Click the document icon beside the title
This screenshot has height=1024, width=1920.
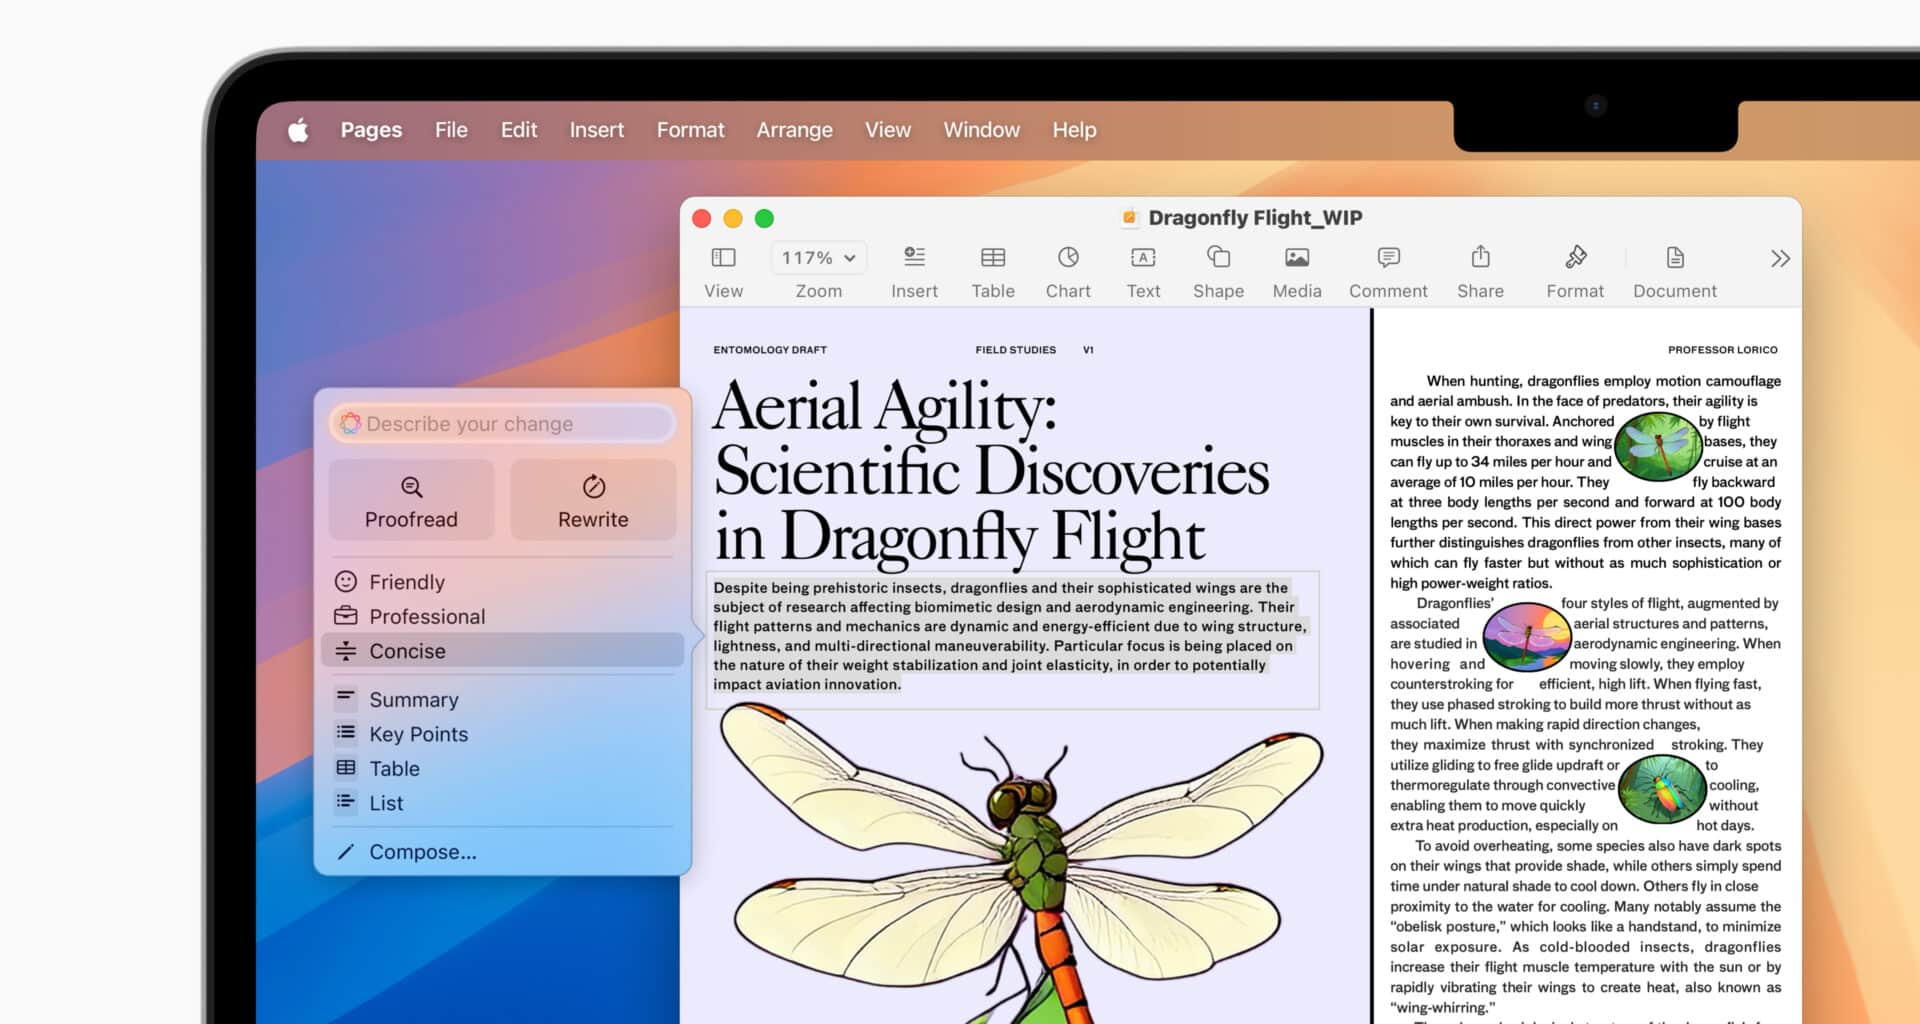coord(1130,218)
